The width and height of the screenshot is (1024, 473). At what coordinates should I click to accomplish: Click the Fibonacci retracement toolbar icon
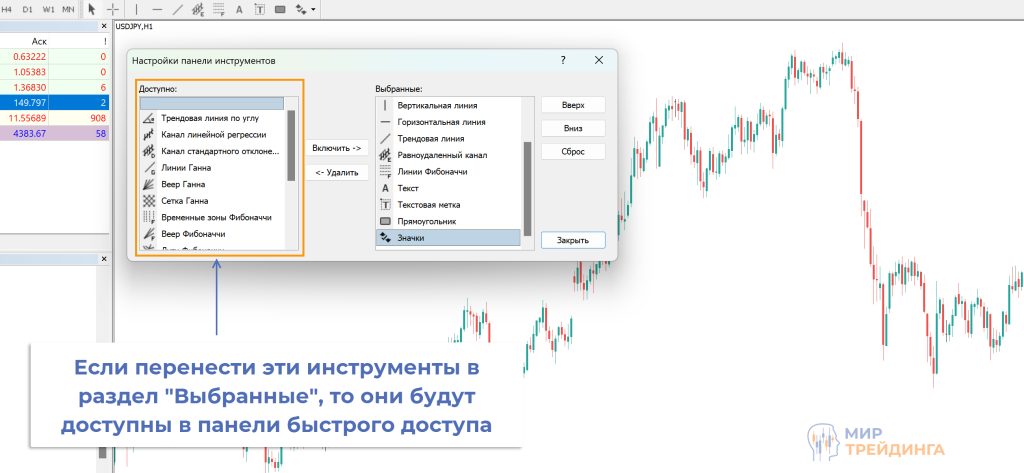217,9
